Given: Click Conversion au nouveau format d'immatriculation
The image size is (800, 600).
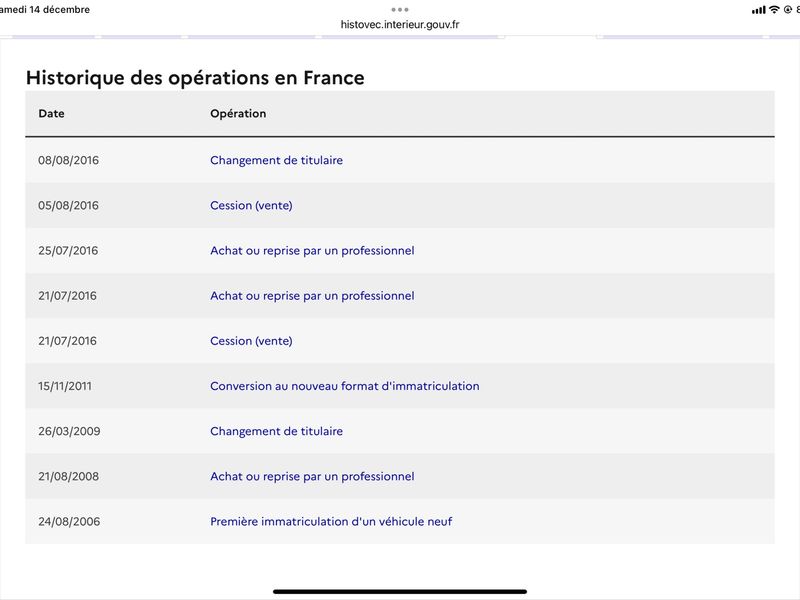Looking at the screenshot, I should tap(344, 386).
